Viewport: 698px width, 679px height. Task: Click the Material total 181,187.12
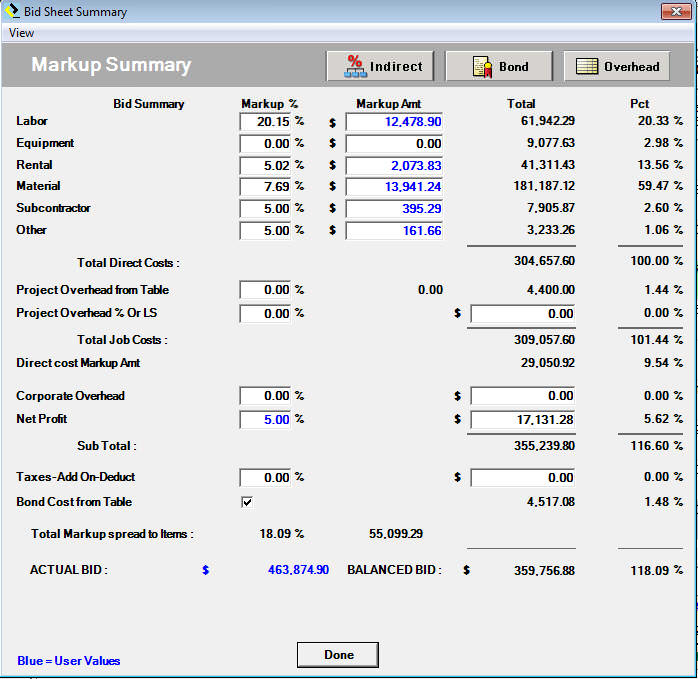[x=544, y=186]
